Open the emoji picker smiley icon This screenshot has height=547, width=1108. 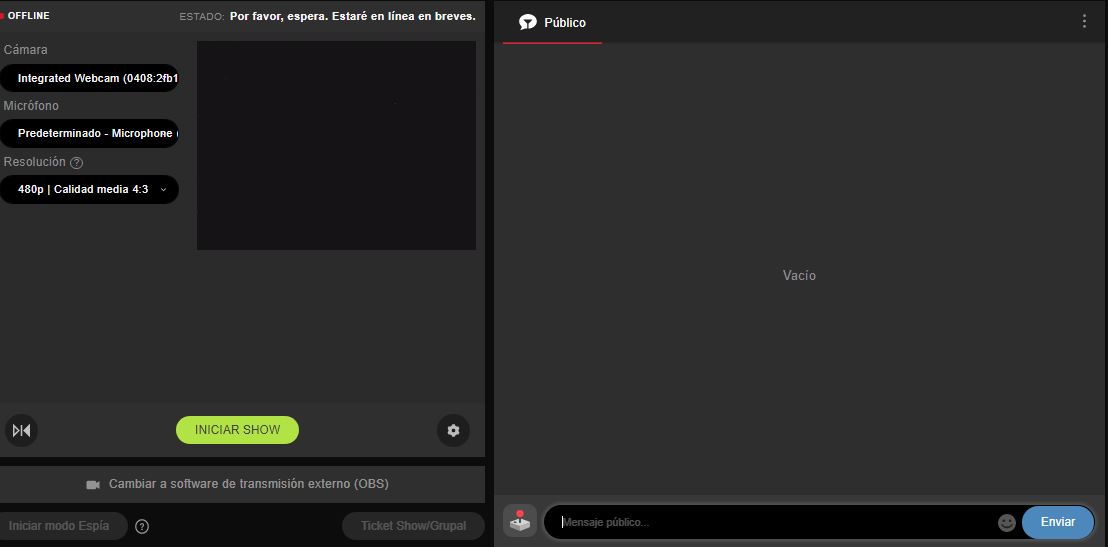click(x=1006, y=522)
